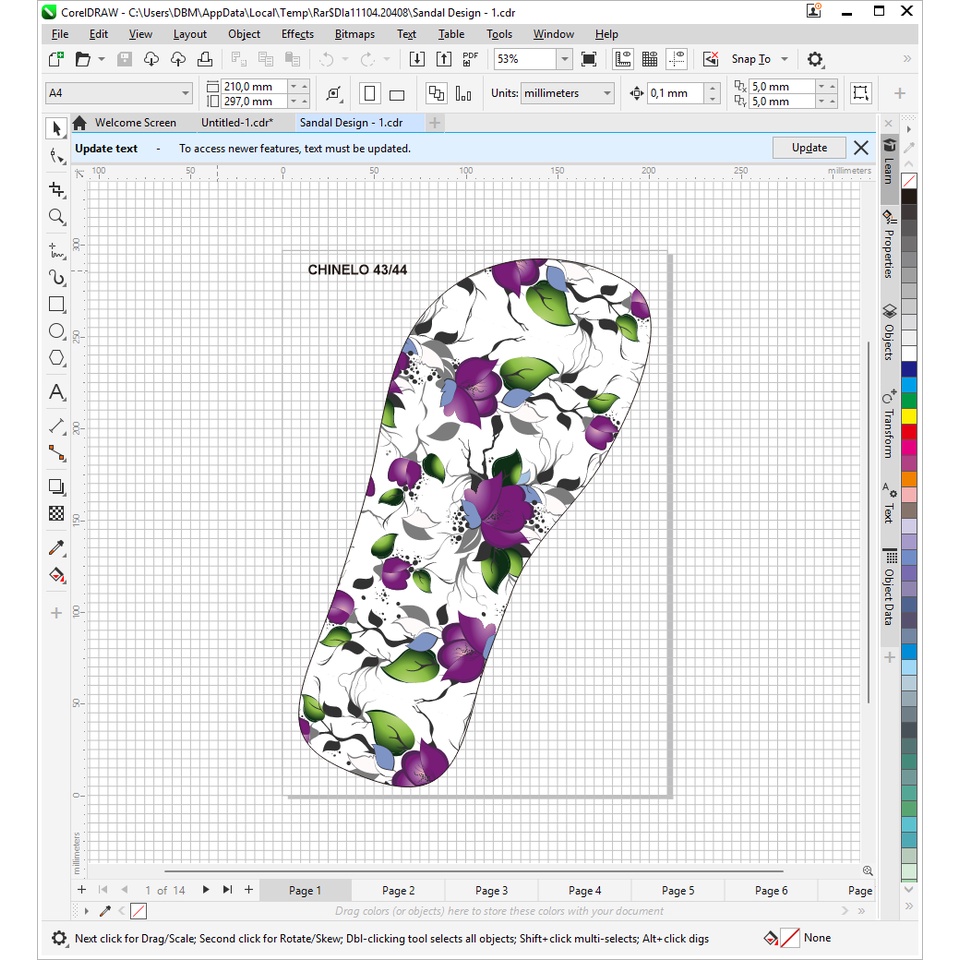Switch page to landscape orientation
The width and height of the screenshot is (960, 960).
397,94
